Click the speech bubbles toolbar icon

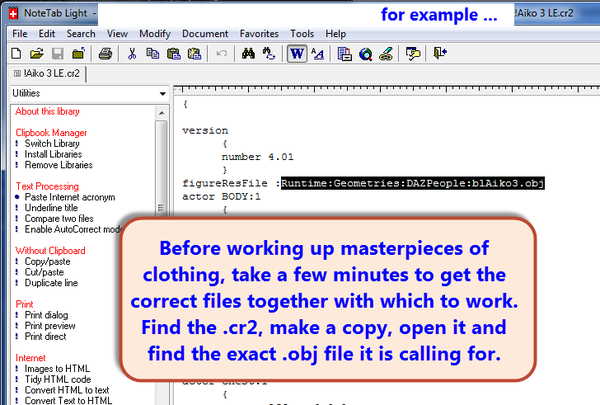[413, 54]
